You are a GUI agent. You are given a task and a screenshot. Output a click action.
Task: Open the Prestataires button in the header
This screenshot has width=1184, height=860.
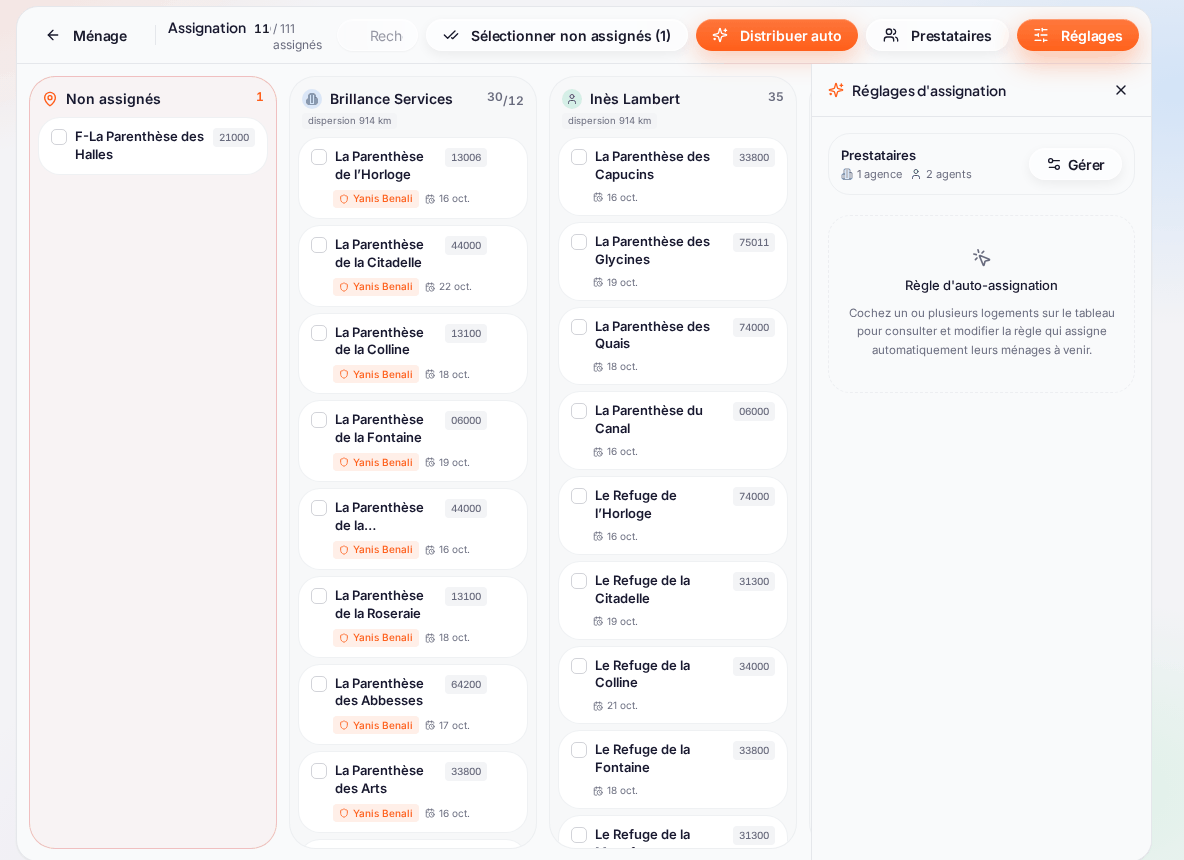[x=936, y=35]
